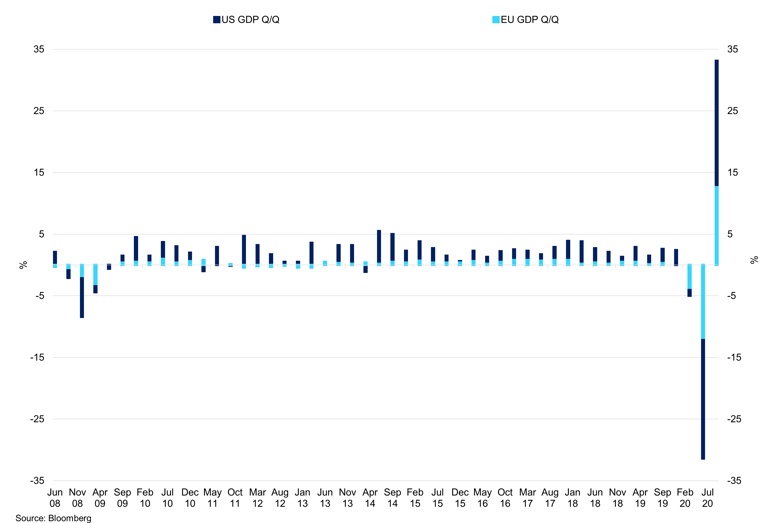Click the US GDP Q/Q navy legend swatch
The image size is (770, 523).
216,19
